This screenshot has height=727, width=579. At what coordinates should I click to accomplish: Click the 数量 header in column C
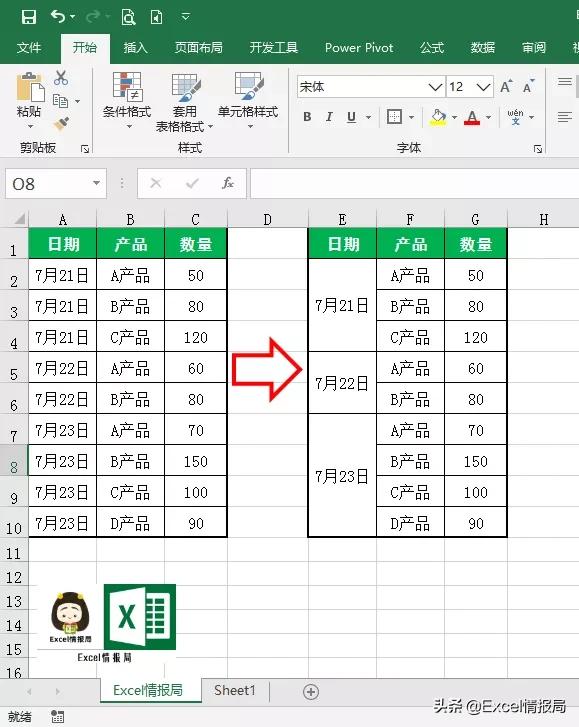[196, 244]
